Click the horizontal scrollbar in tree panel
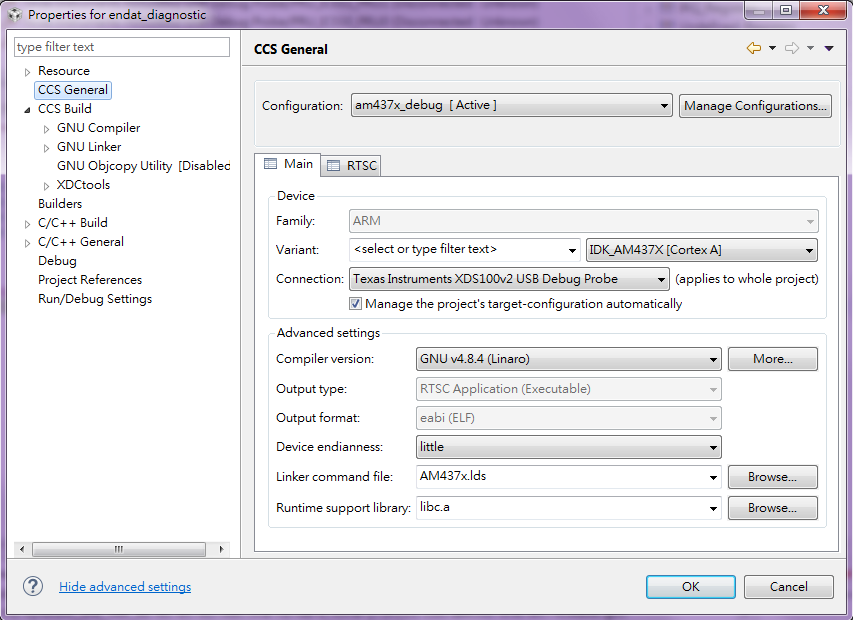This screenshot has height=620, width=853. [x=119, y=549]
